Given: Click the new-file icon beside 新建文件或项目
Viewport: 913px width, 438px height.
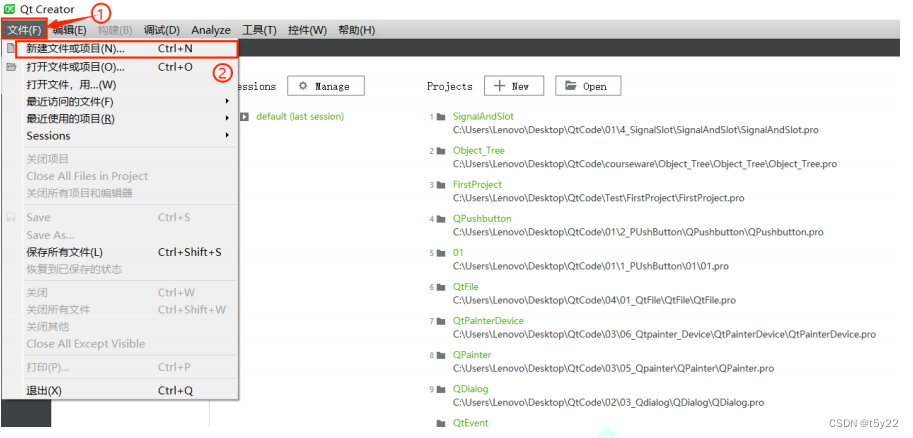Looking at the screenshot, I should click(x=10, y=49).
